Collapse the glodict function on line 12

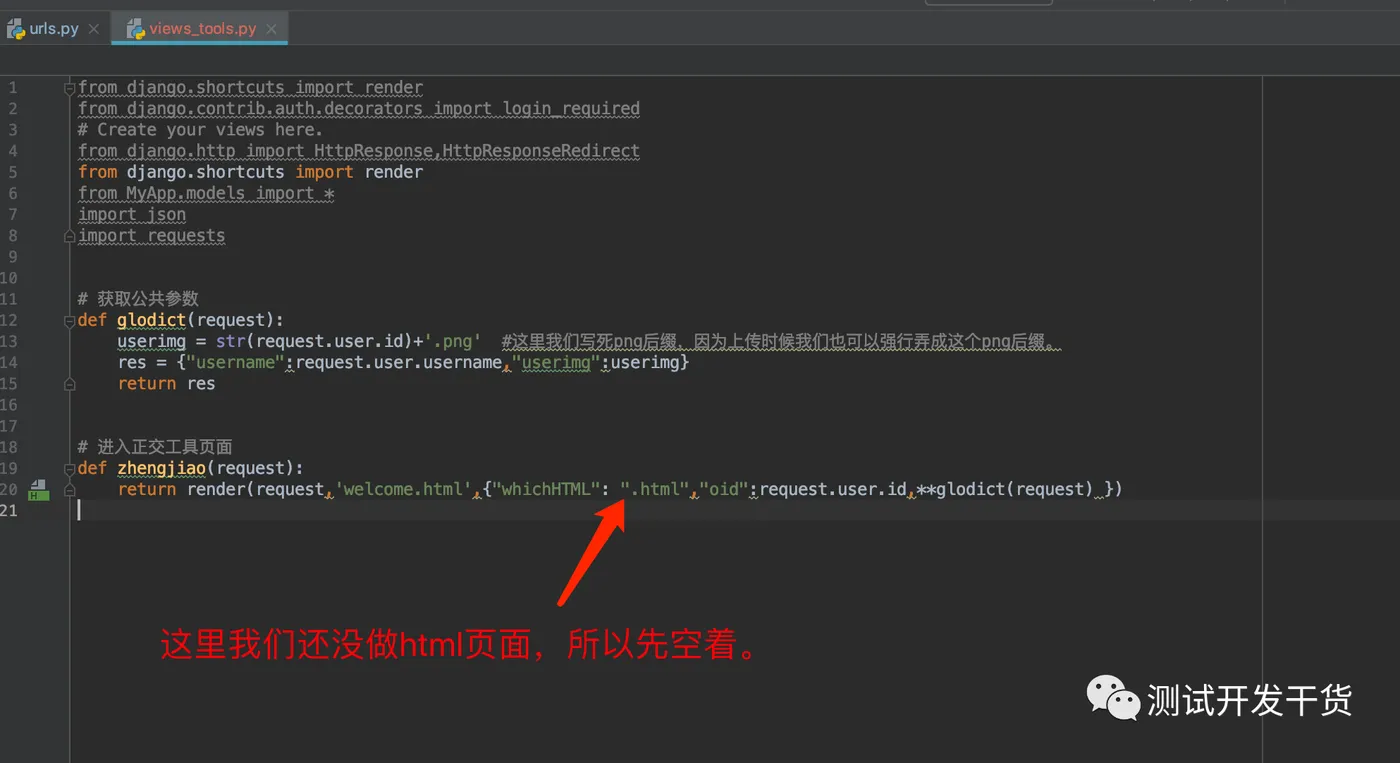tap(70, 320)
